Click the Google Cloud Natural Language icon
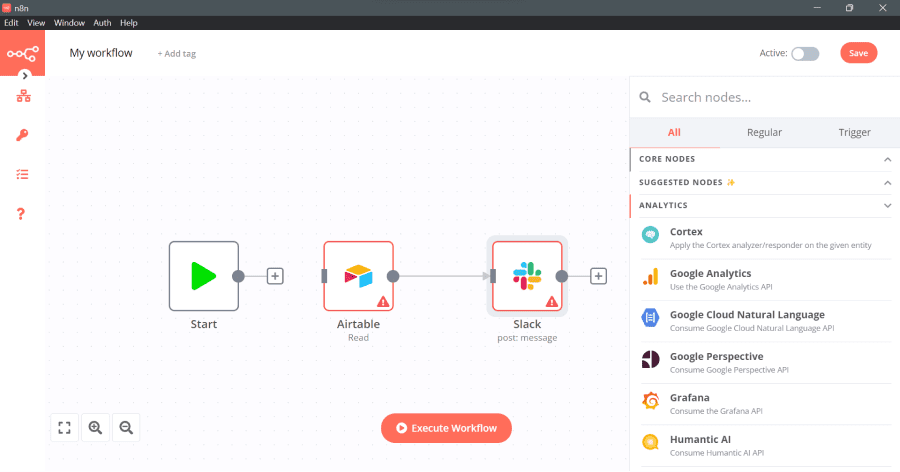 [x=650, y=318]
